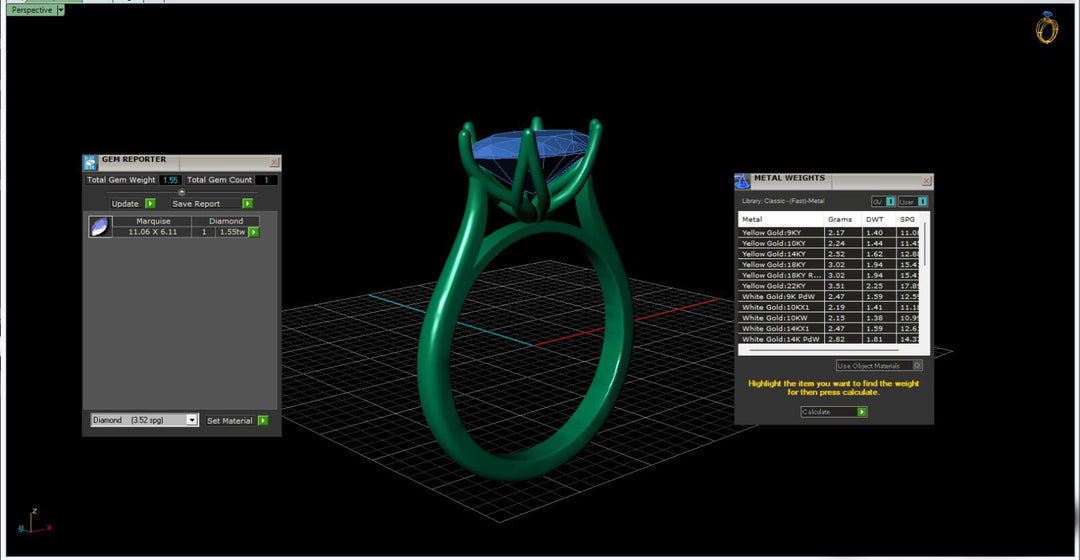Click the gold ring logo icon

click(1046, 29)
